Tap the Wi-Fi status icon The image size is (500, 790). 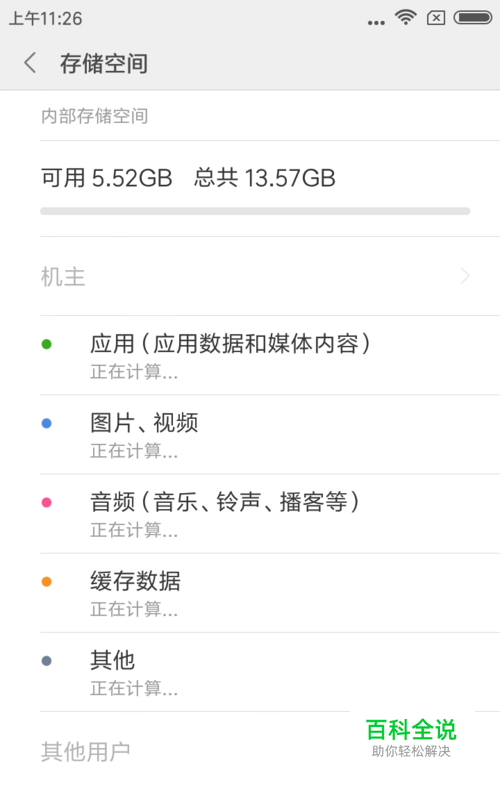(406, 18)
